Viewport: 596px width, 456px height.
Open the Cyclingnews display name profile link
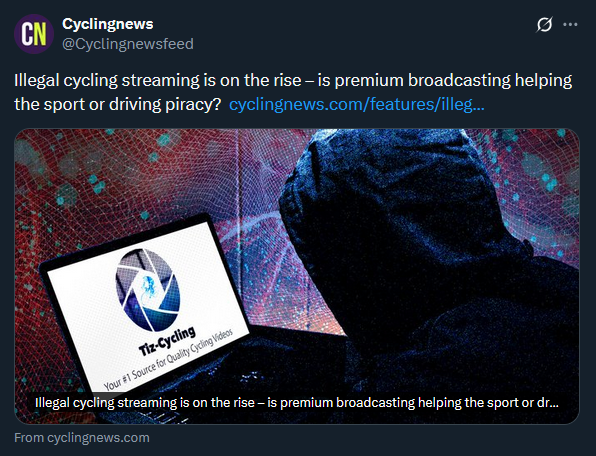coord(108,24)
